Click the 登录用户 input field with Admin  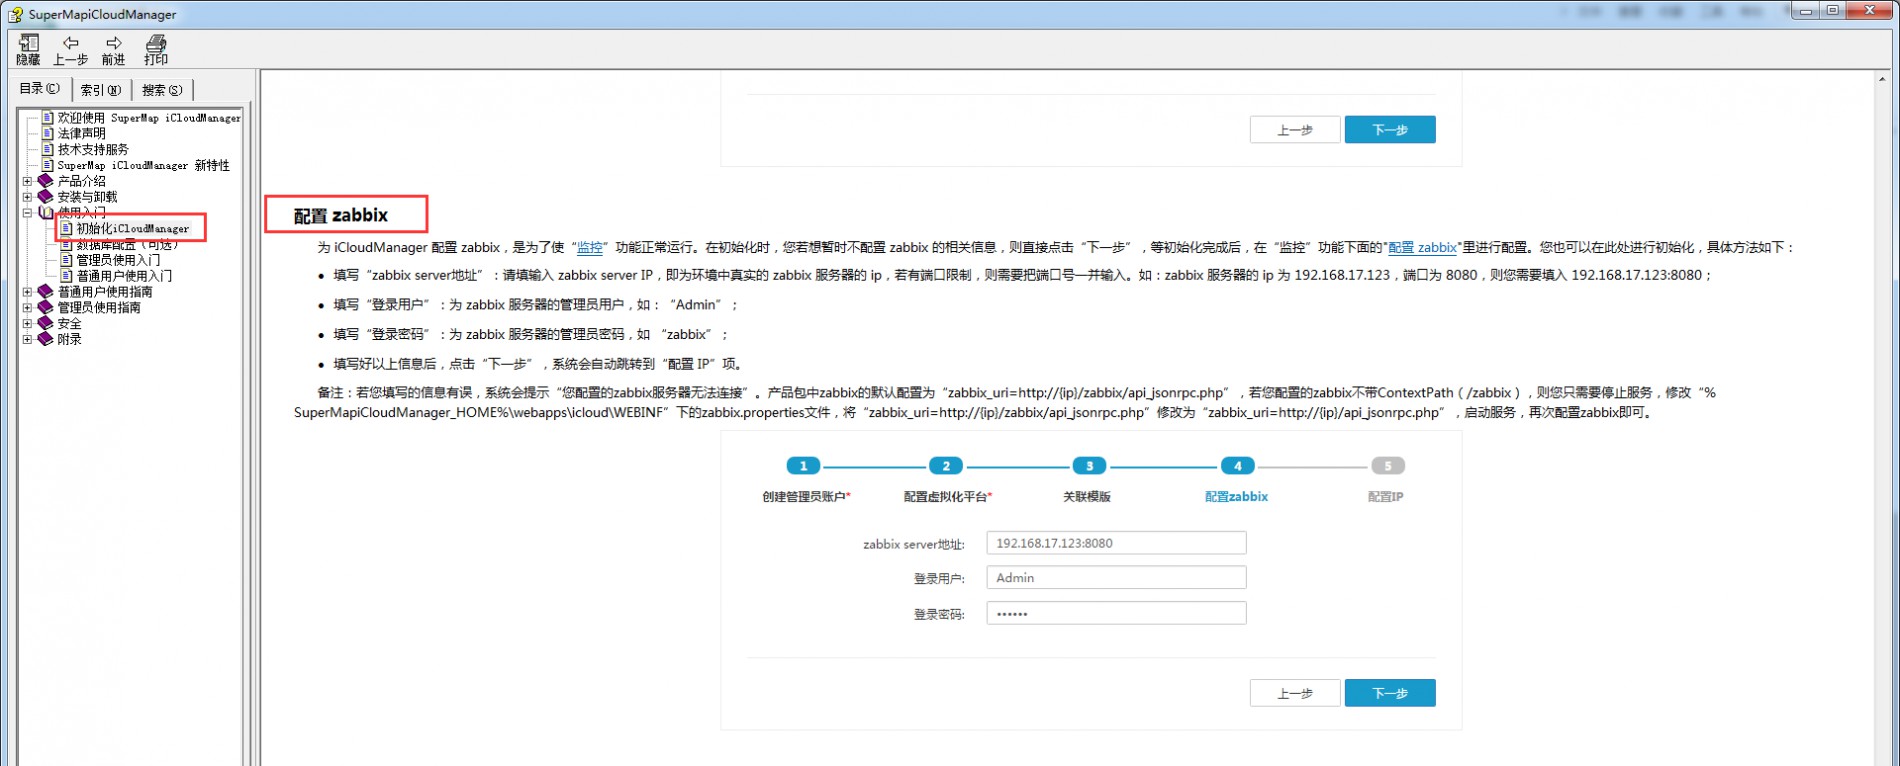[1116, 578]
